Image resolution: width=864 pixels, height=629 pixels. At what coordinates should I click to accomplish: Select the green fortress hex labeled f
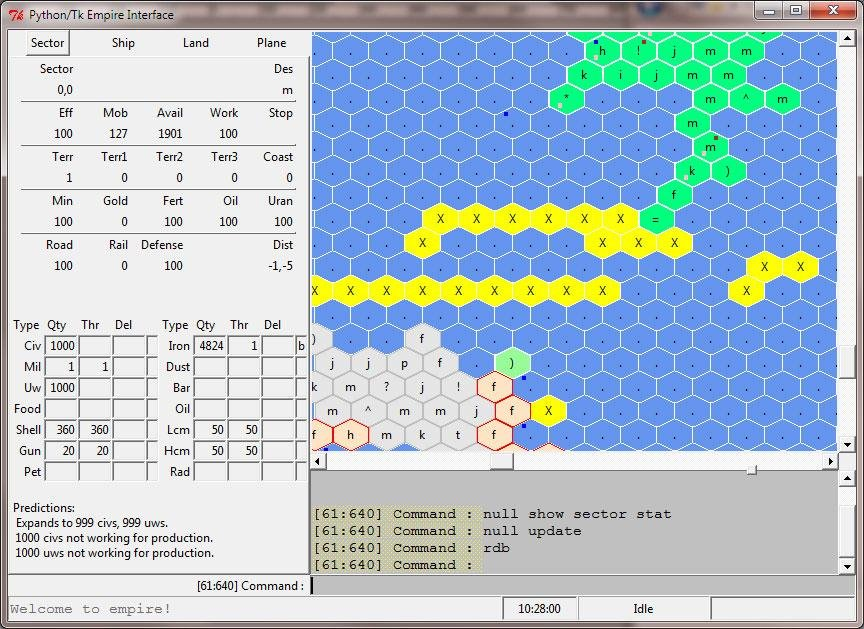coord(673,193)
